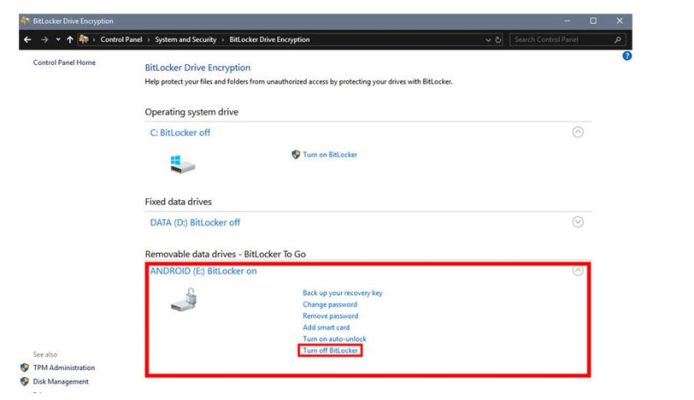694x400 pixels.
Task: Click Change password link
Action: pos(330,304)
